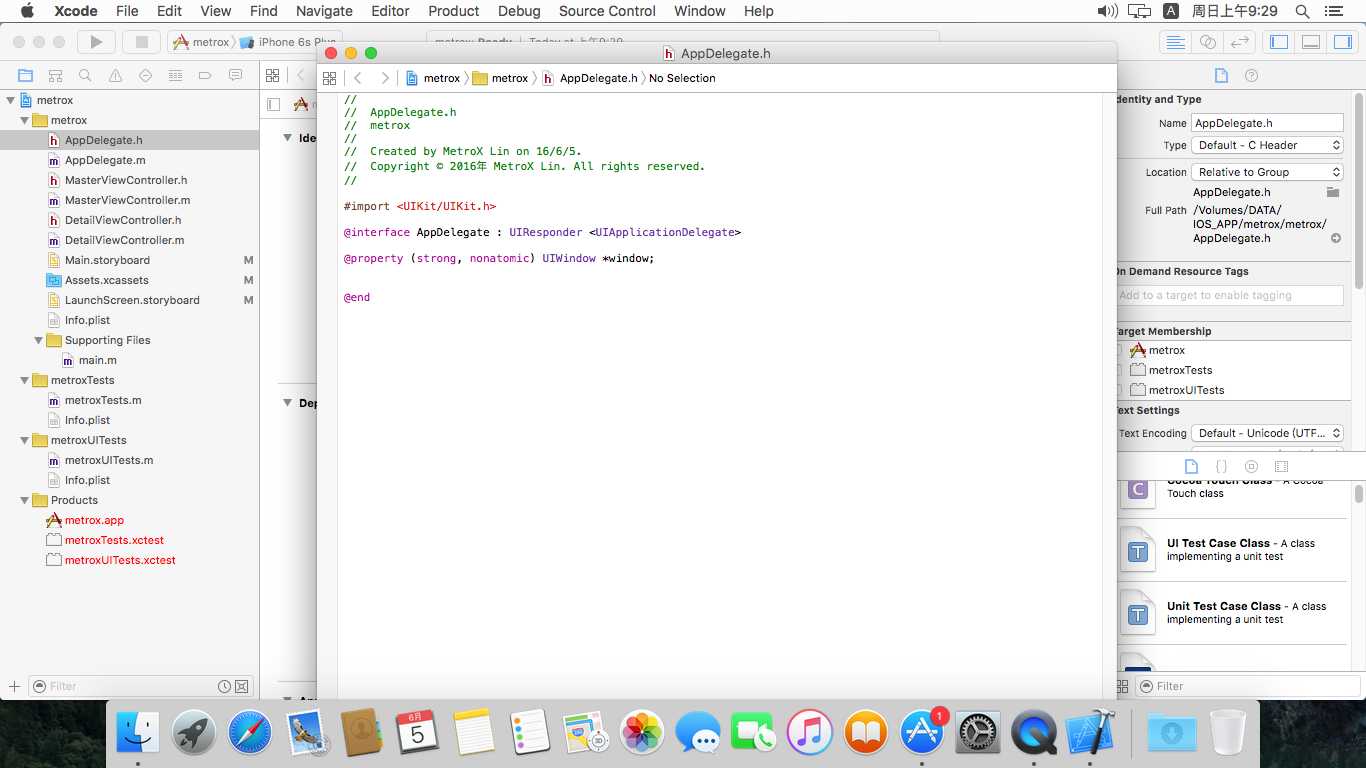The image size is (1366, 768).
Task: Show the Assistant editor
Action: (1208, 42)
